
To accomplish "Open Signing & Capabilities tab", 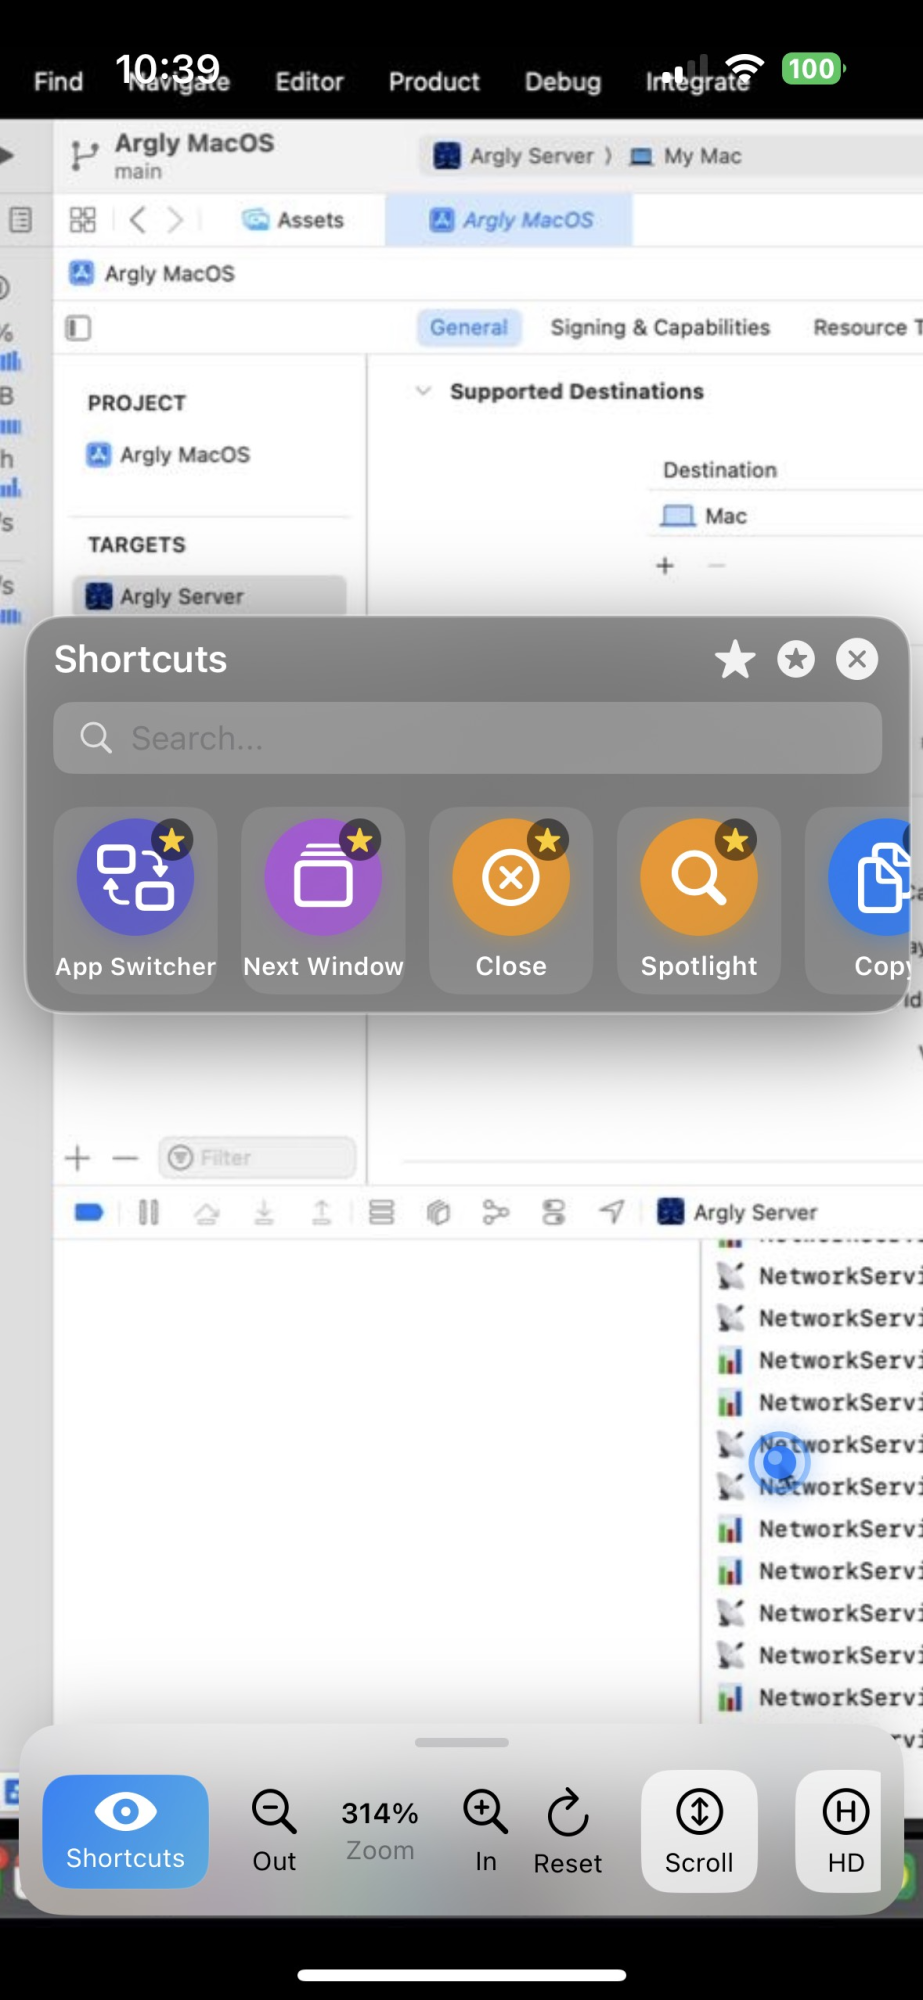I will coord(660,327).
